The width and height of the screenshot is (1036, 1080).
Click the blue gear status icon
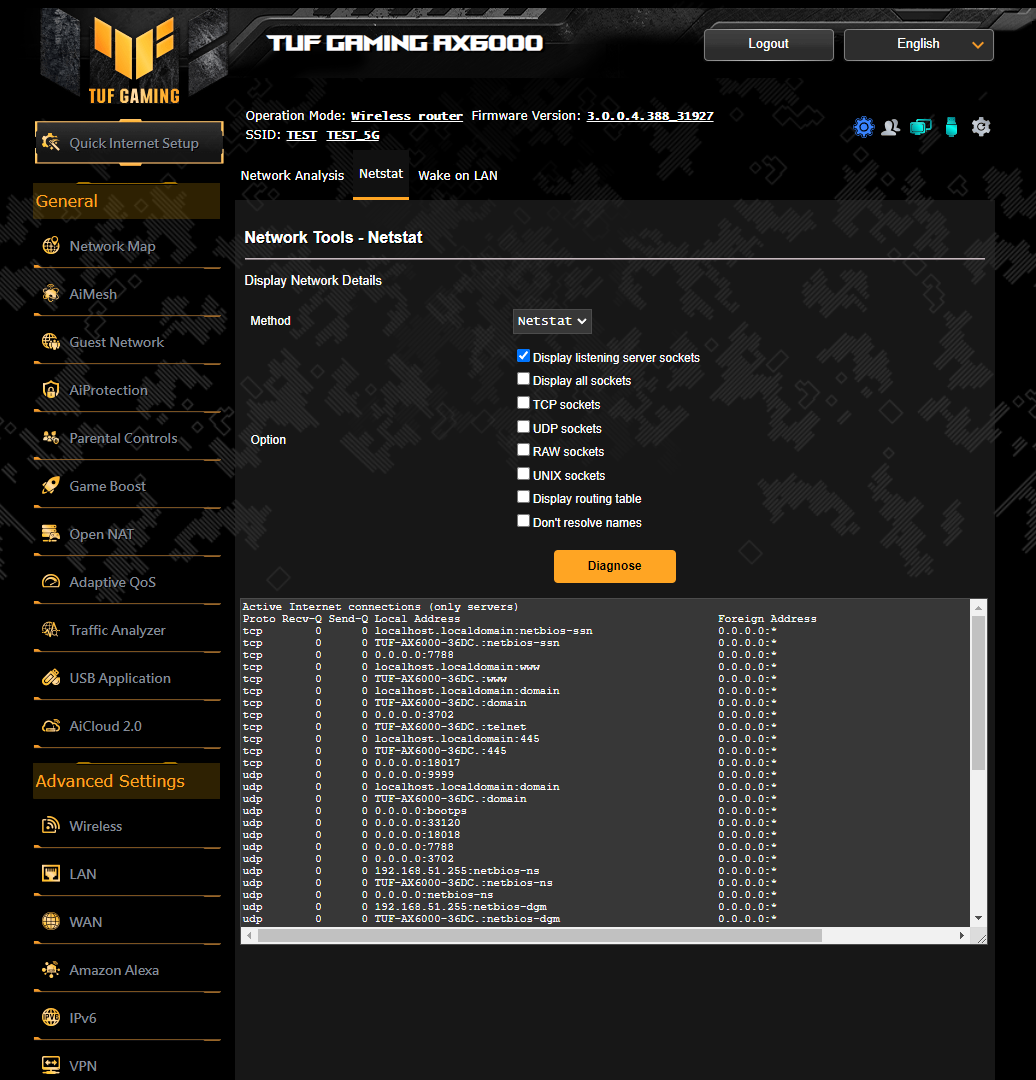(x=864, y=127)
